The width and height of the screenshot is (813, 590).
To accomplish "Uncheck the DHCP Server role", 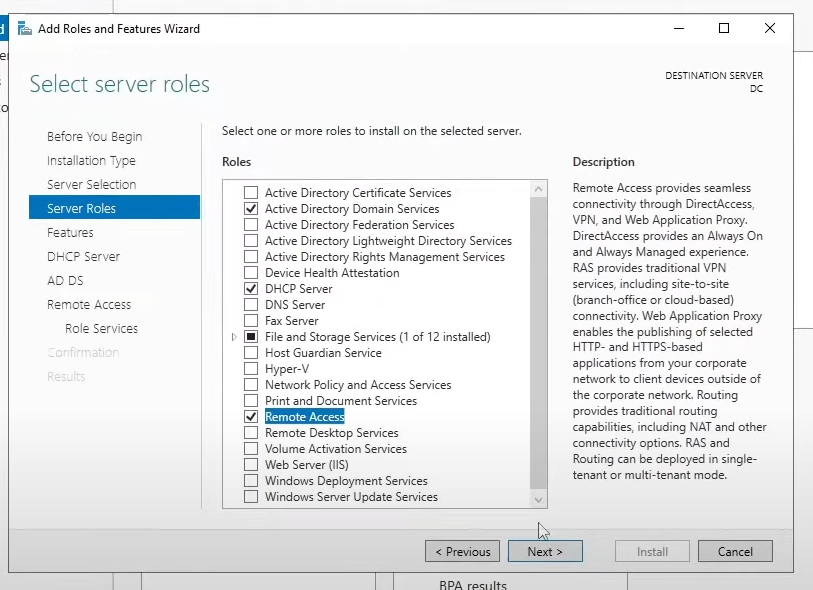I will click(x=251, y=289).
